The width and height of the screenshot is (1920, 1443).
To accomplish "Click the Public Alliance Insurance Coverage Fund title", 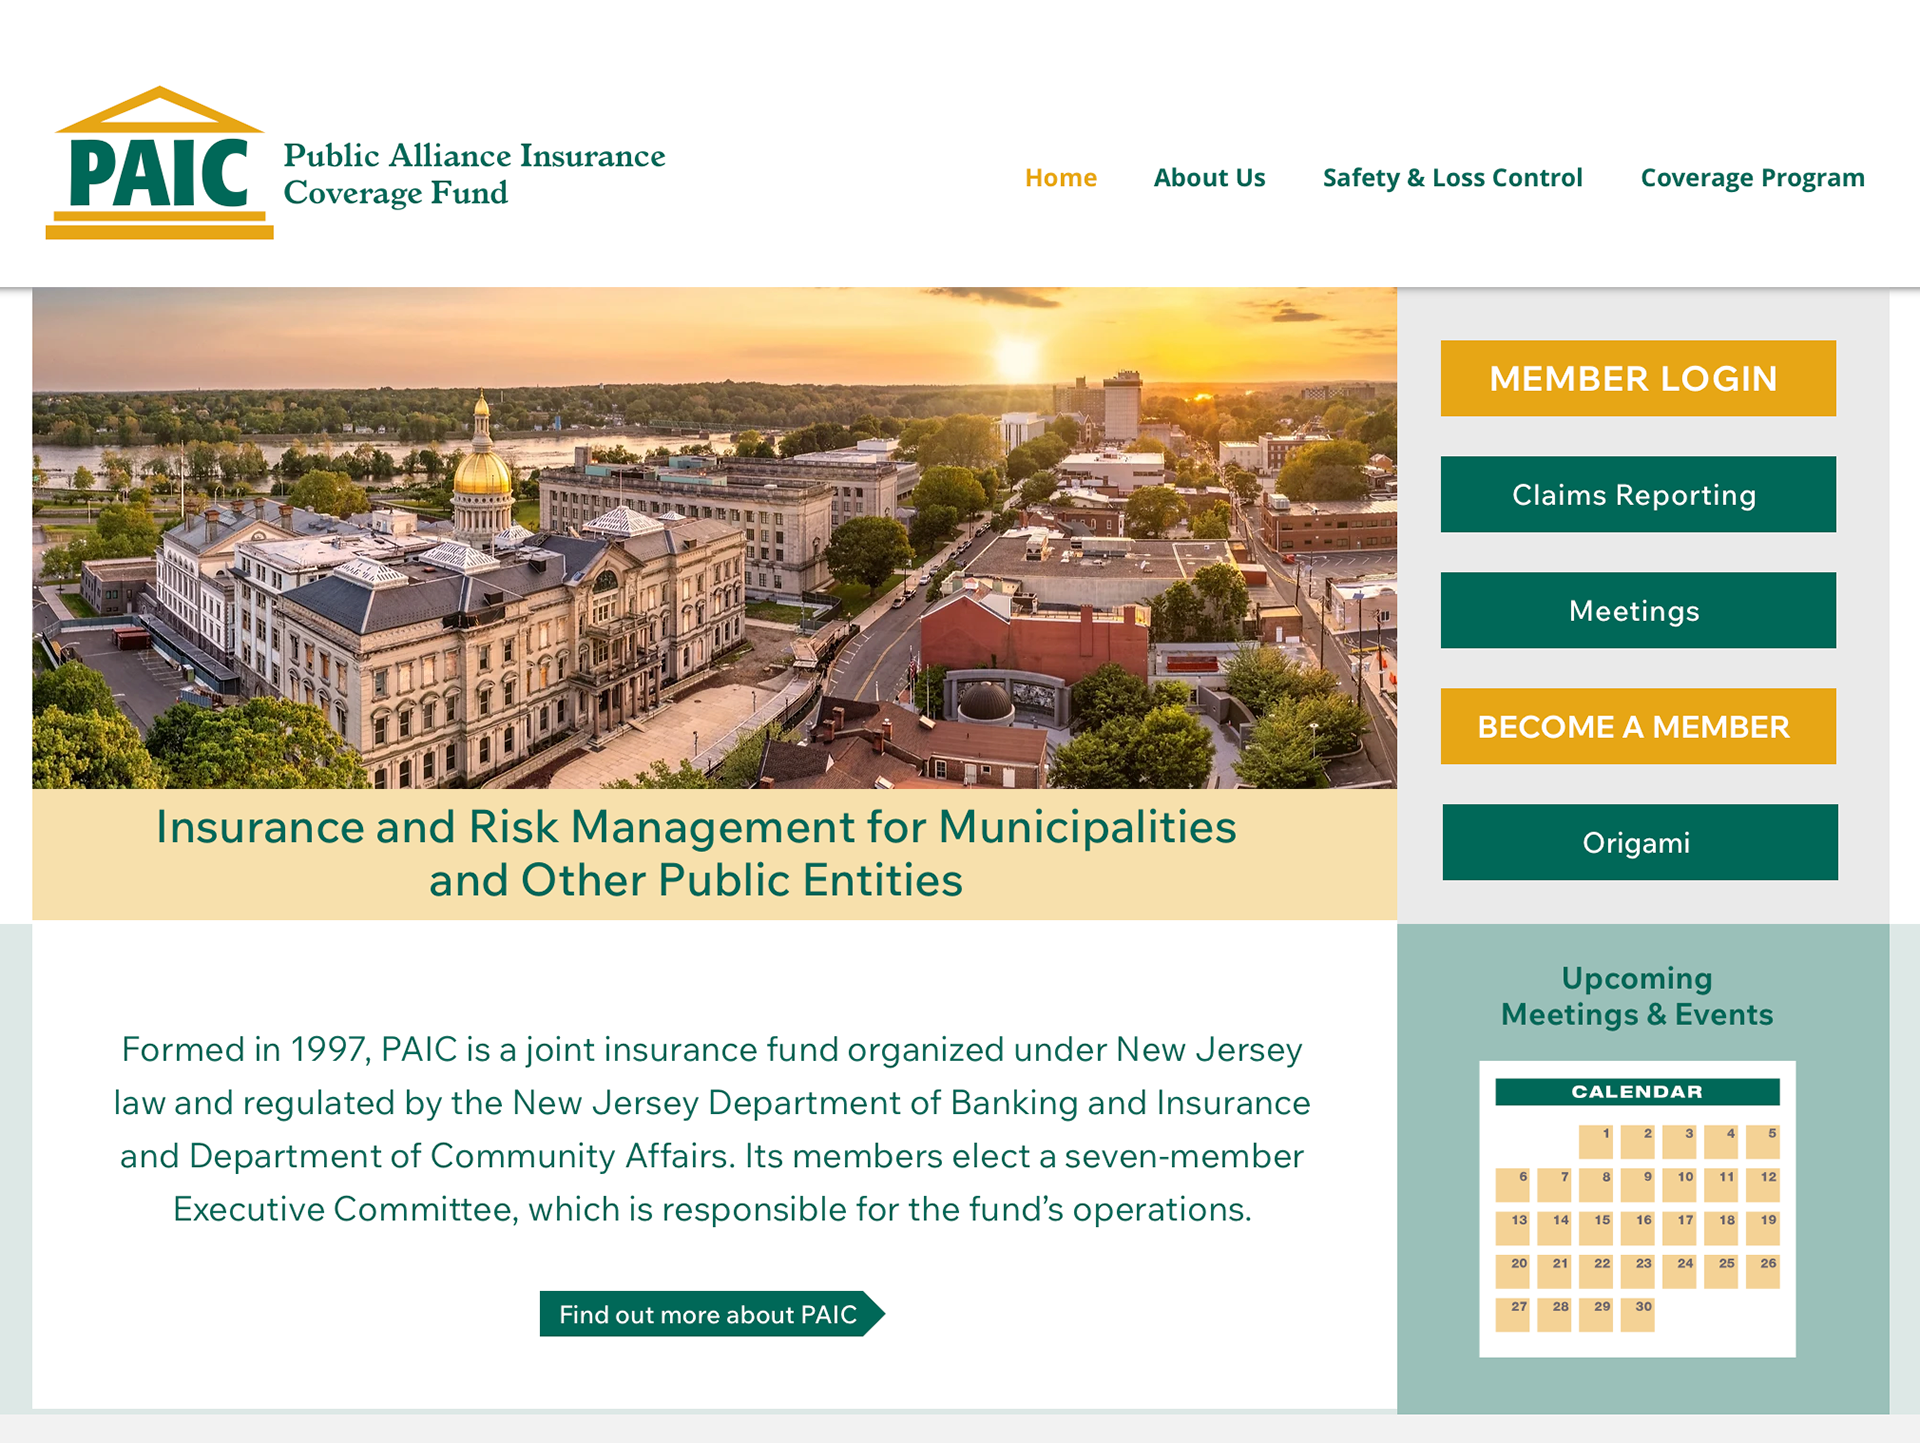I will click(473, 174).
